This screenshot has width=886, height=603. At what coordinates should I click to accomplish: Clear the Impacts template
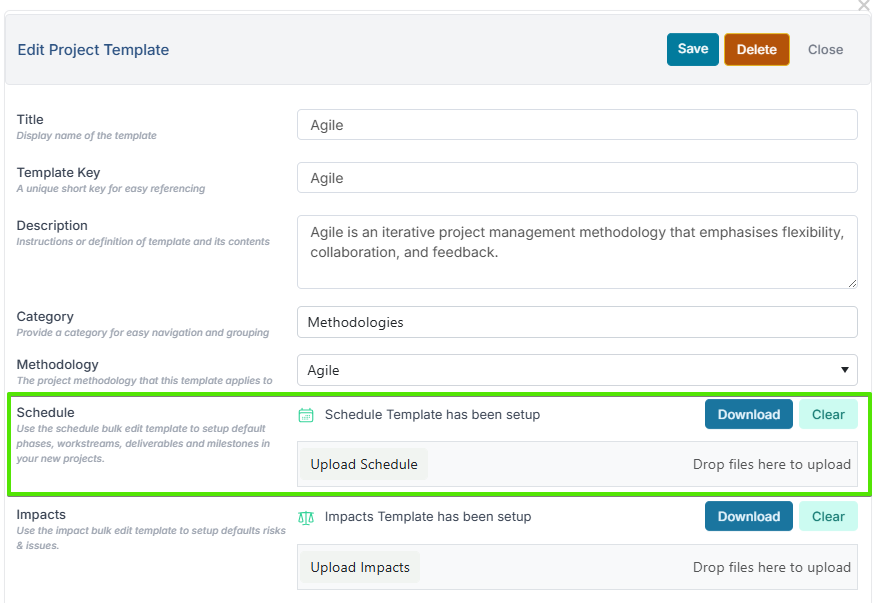pyautogui.click(x=827, y=517)
